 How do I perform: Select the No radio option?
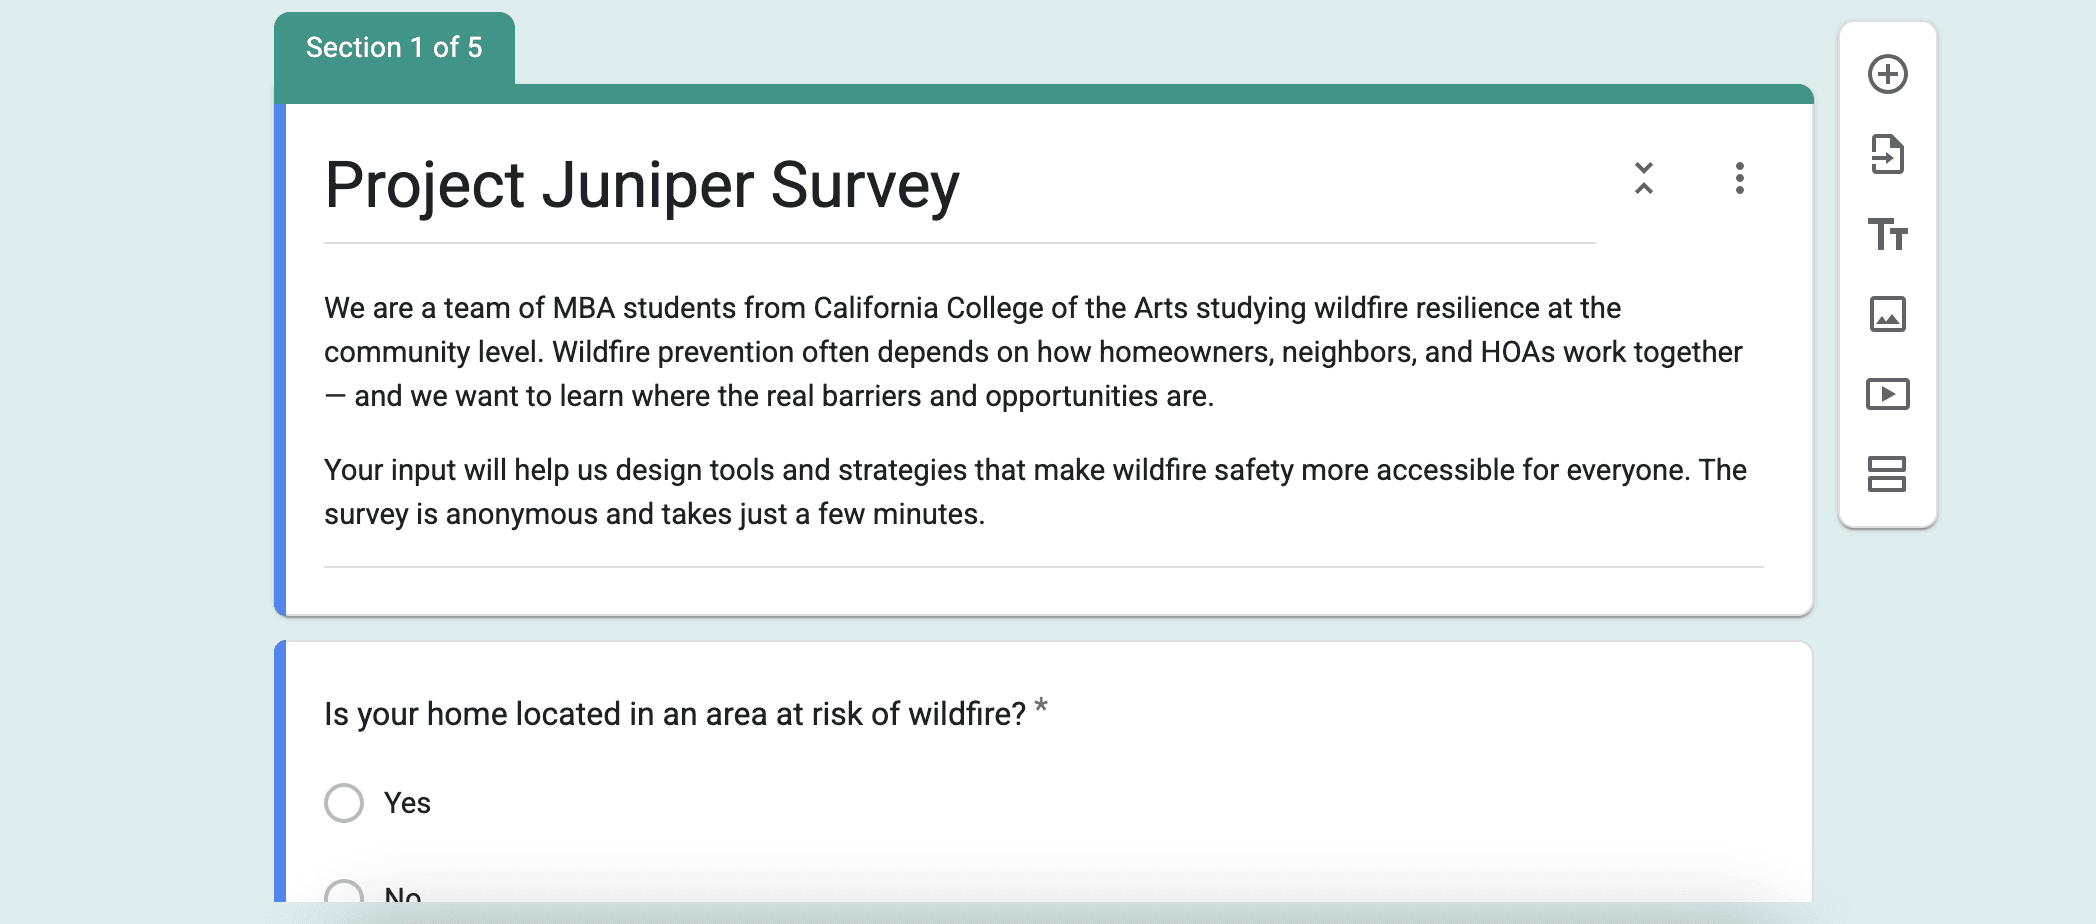[x=344, y=893]
